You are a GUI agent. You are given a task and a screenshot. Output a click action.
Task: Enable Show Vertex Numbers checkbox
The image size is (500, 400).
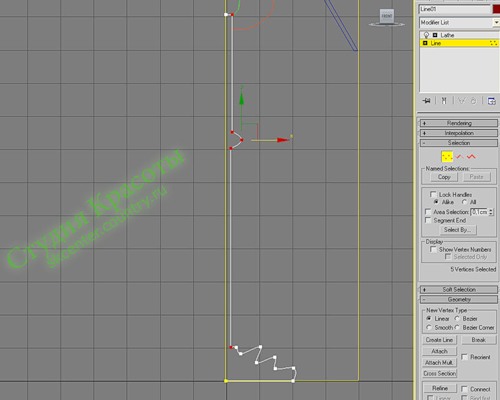[433, 249]
